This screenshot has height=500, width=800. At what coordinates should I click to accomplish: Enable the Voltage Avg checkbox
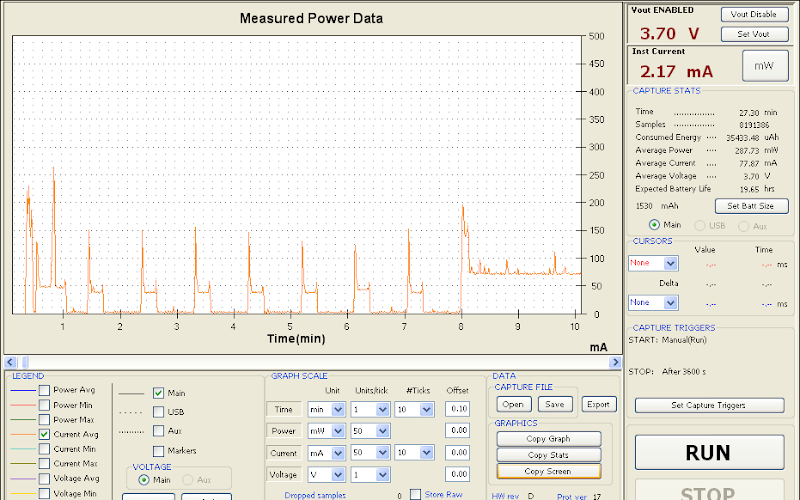tap(44, 479)
